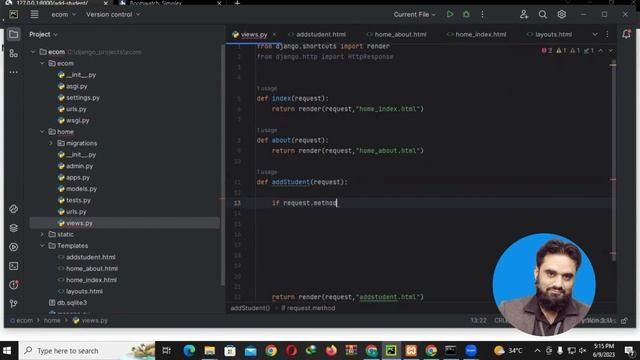Open the Problems tool window
The width and height of the screenshot is (640, 360).
click(x=13, y=285)
